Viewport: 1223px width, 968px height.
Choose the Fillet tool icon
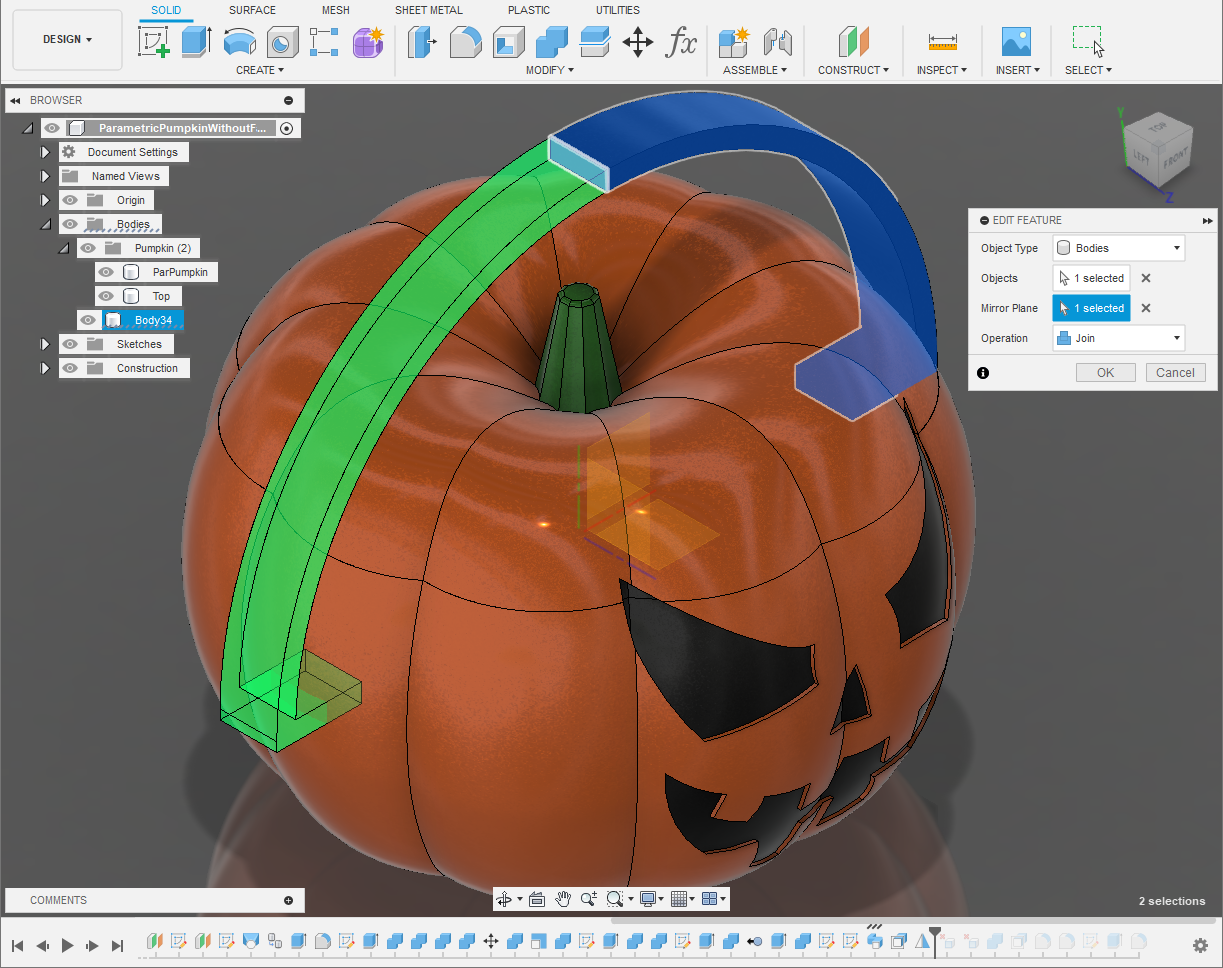coord(465,42)
